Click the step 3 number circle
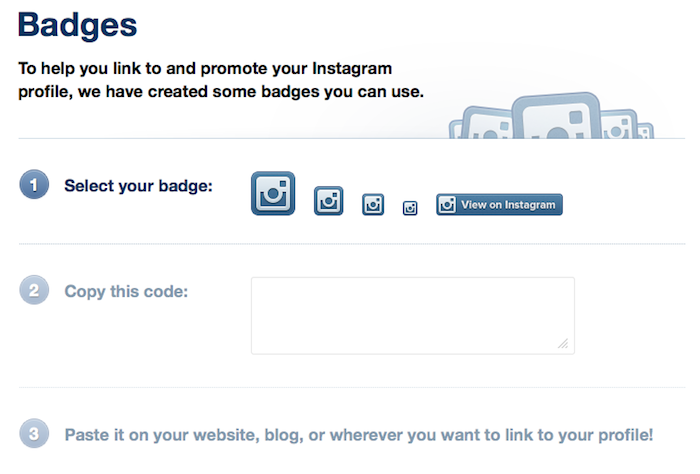 [33, 435]
